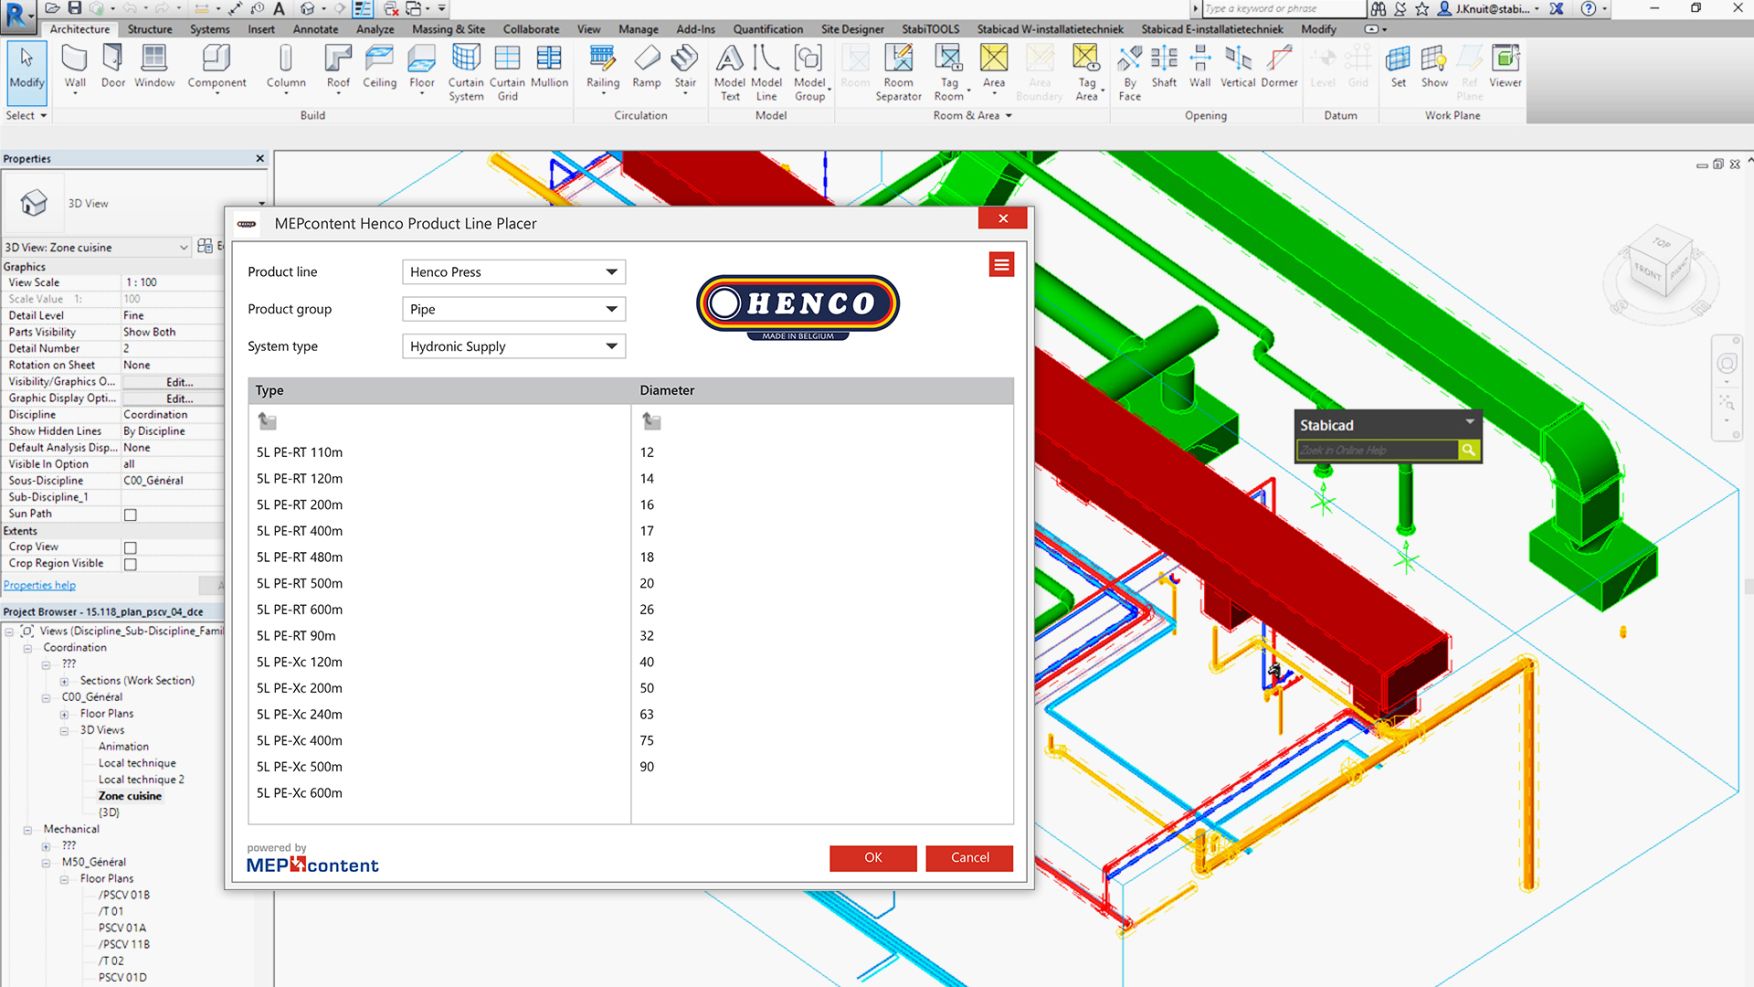Edit the View Scale value 1 : 100
1754x987 pixels.
pyautogui.click(x=172, y=283)
